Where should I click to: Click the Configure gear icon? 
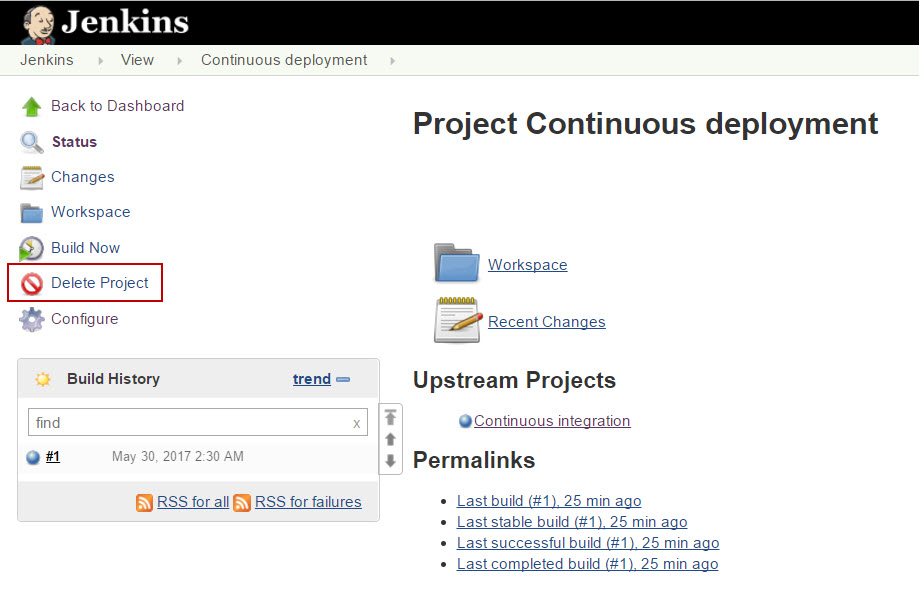[x=32, y=319]
